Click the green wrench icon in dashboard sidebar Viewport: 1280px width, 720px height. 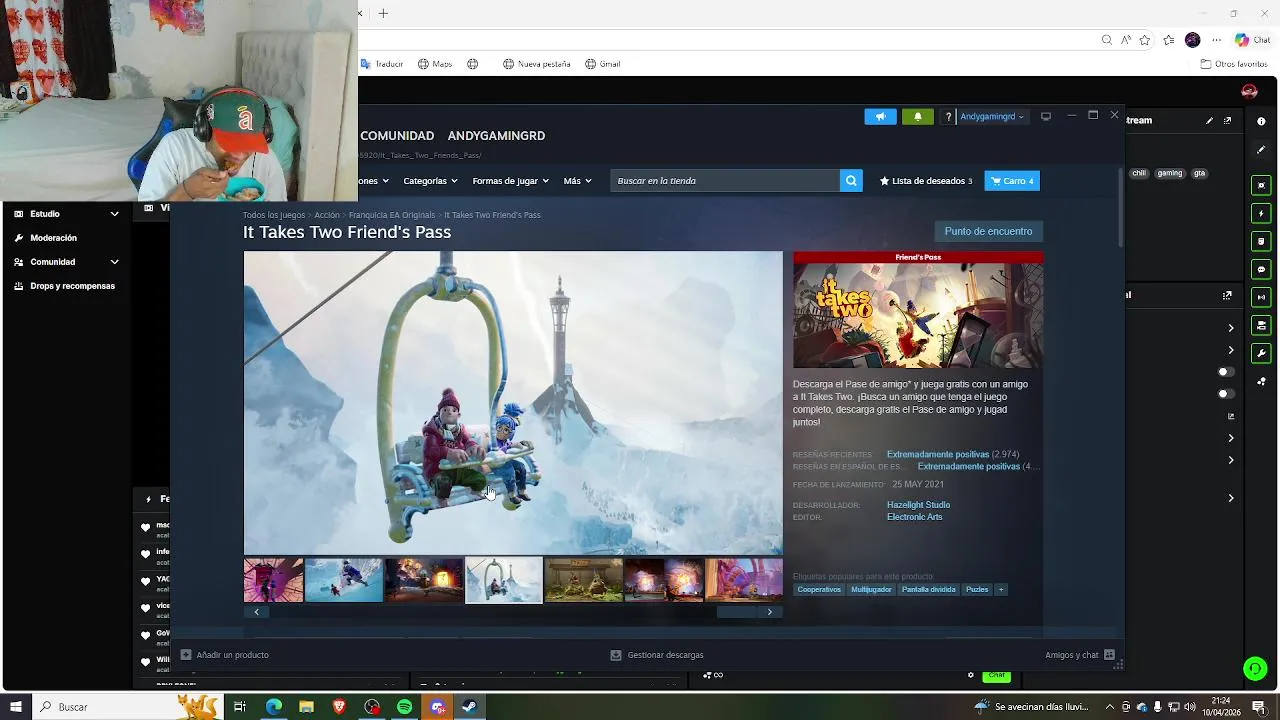[1261, 353]
